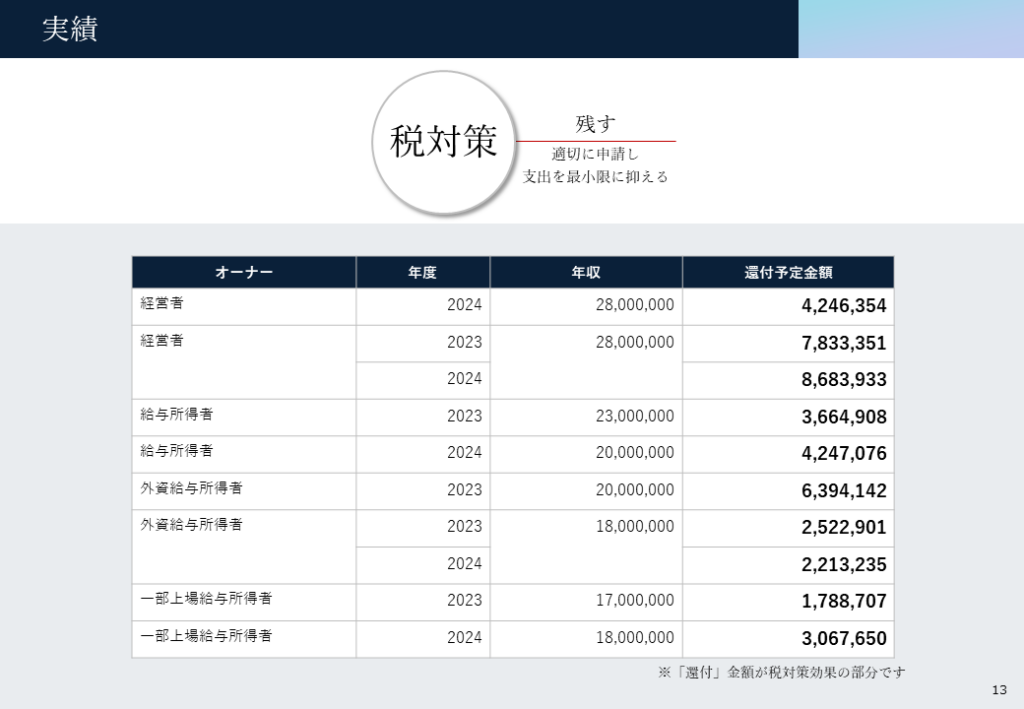Click 外資給与所得者 in the 6,394,142 row
The height and width of the screenshot is (709, 1024).
click(191, 488)
